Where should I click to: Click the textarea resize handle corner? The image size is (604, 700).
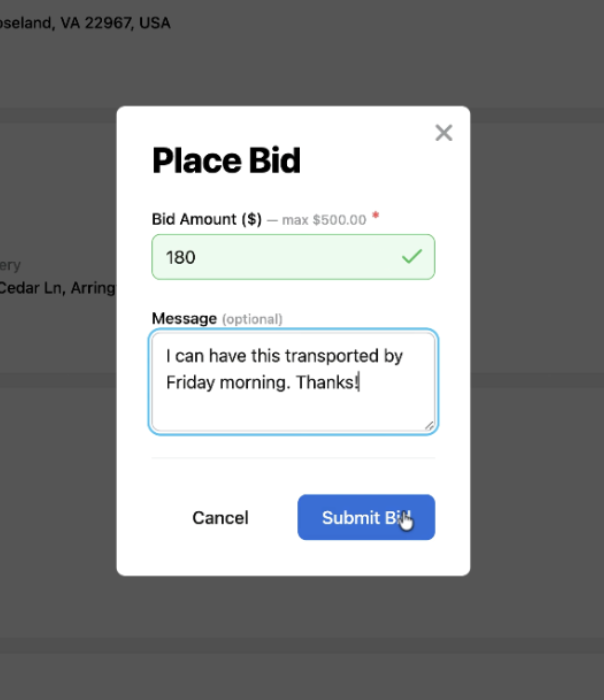coord(429,426)
